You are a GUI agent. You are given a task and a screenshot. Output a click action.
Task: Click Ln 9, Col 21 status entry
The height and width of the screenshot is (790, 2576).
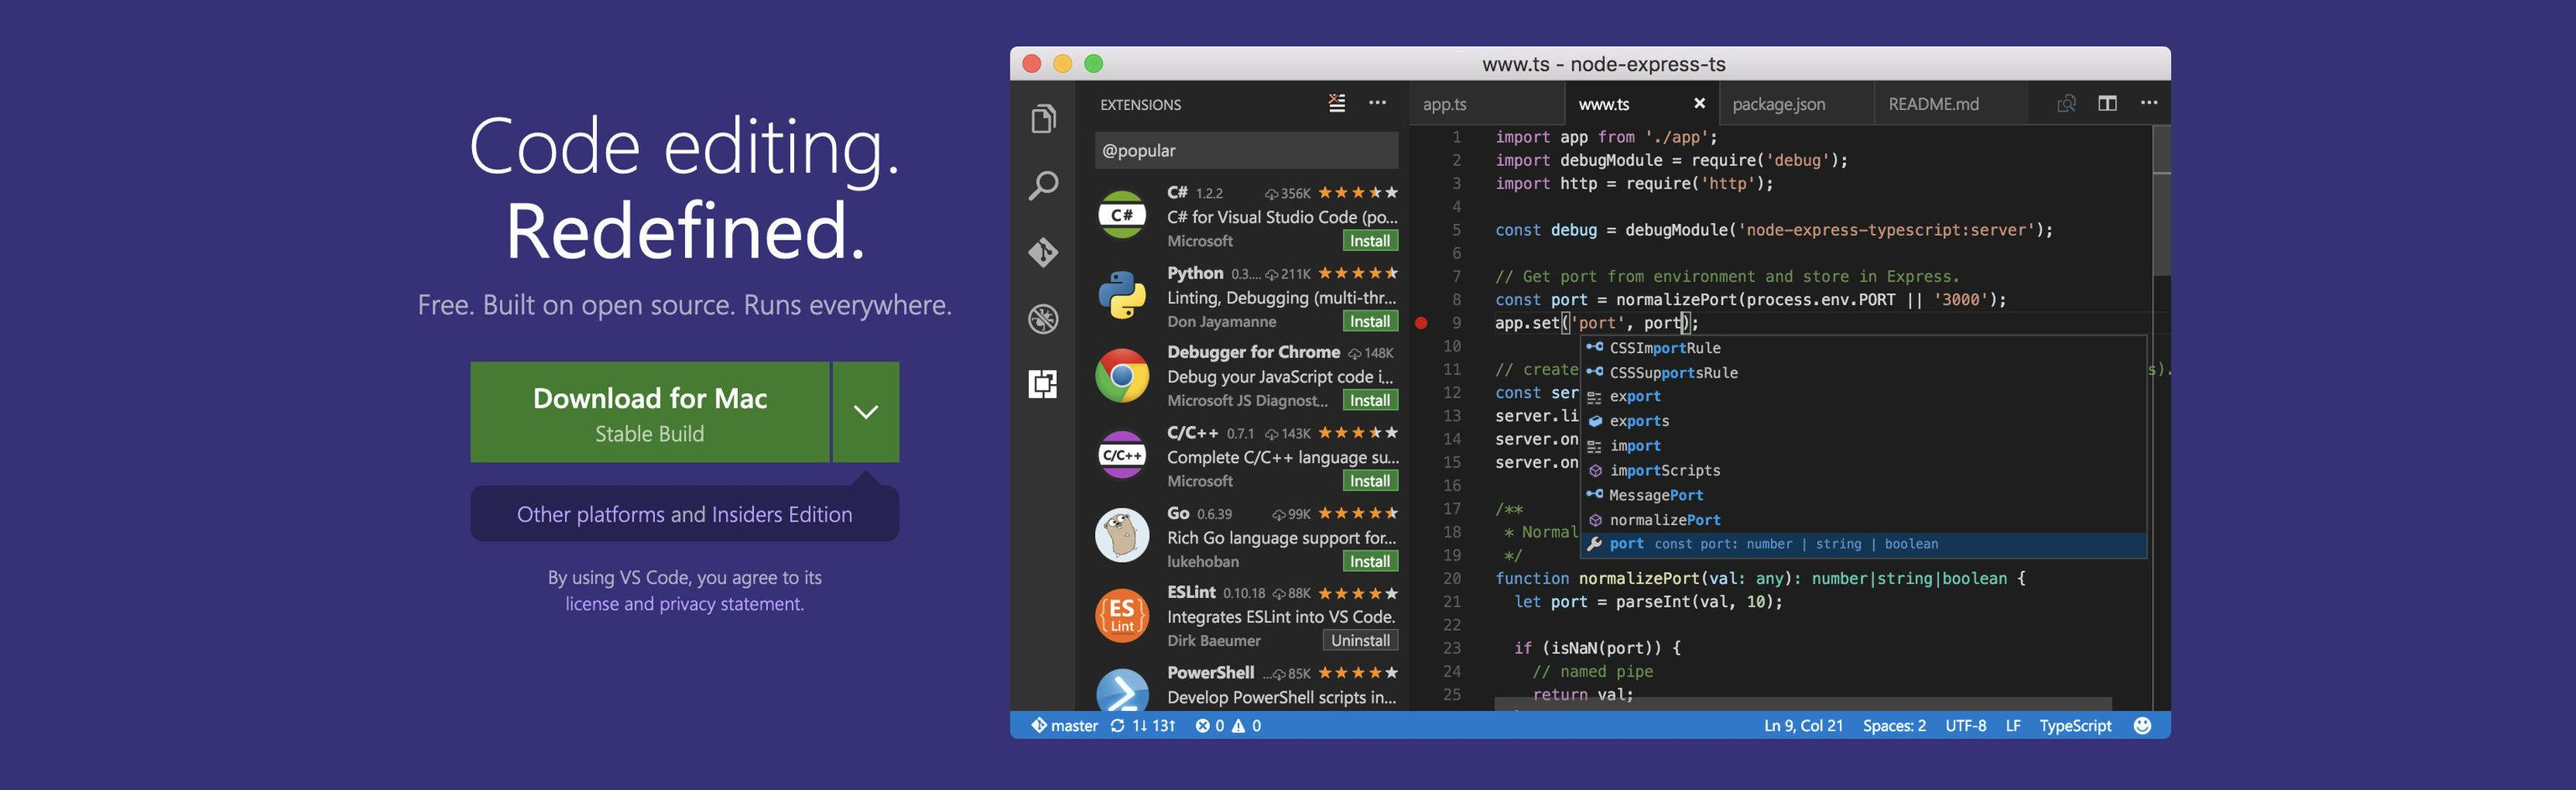point(1803,726)
